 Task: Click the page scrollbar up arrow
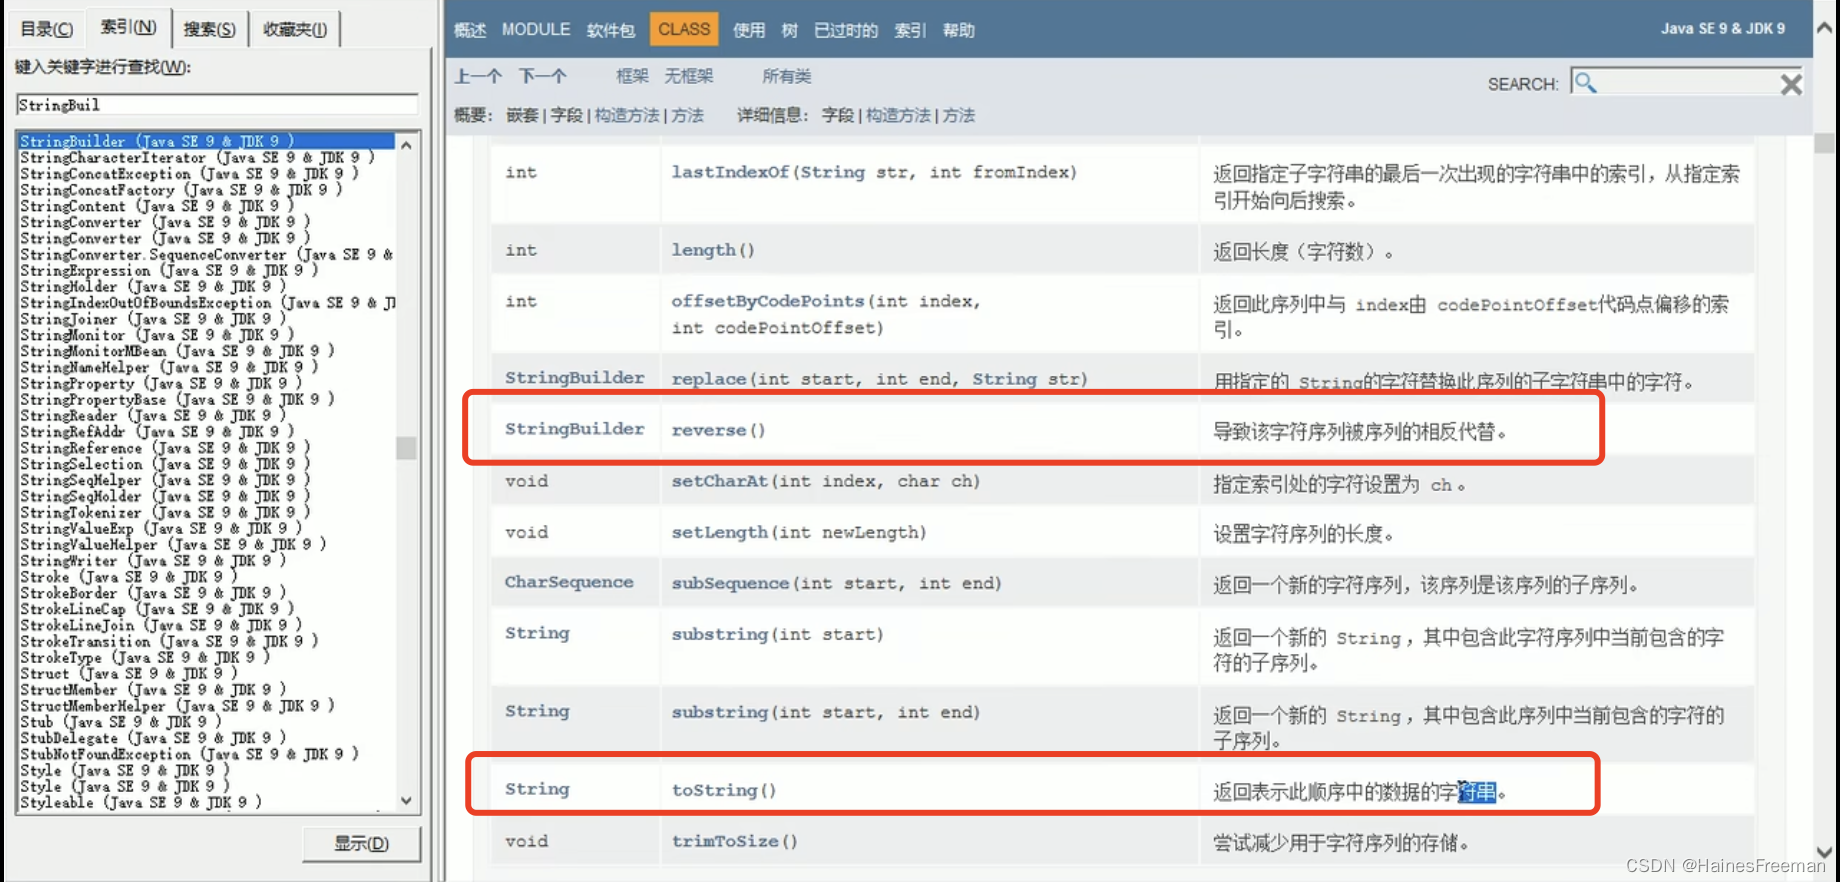pos(1825,28)
